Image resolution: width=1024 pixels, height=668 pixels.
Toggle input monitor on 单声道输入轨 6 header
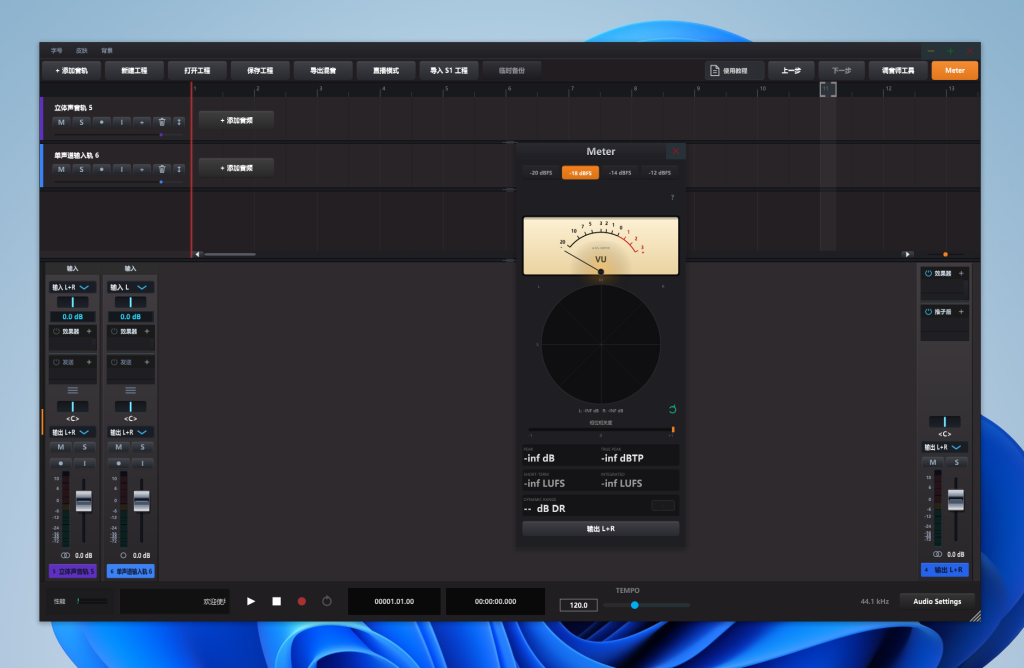click(121, 169)
